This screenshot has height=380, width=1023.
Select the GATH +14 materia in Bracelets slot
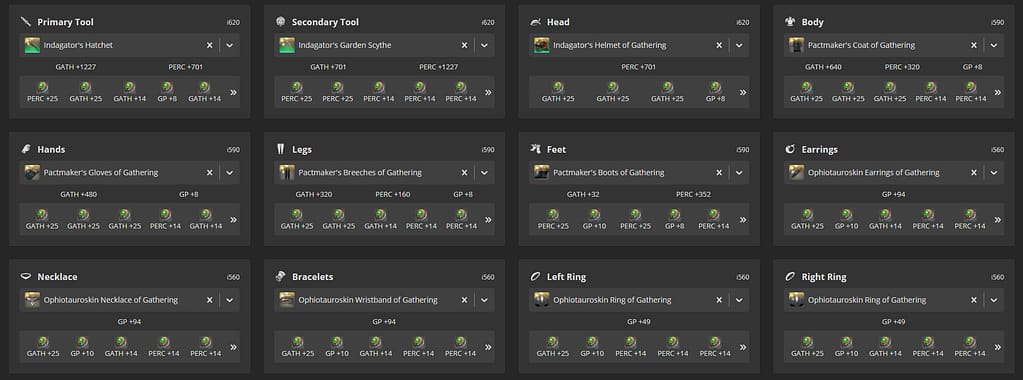(376, 347)
